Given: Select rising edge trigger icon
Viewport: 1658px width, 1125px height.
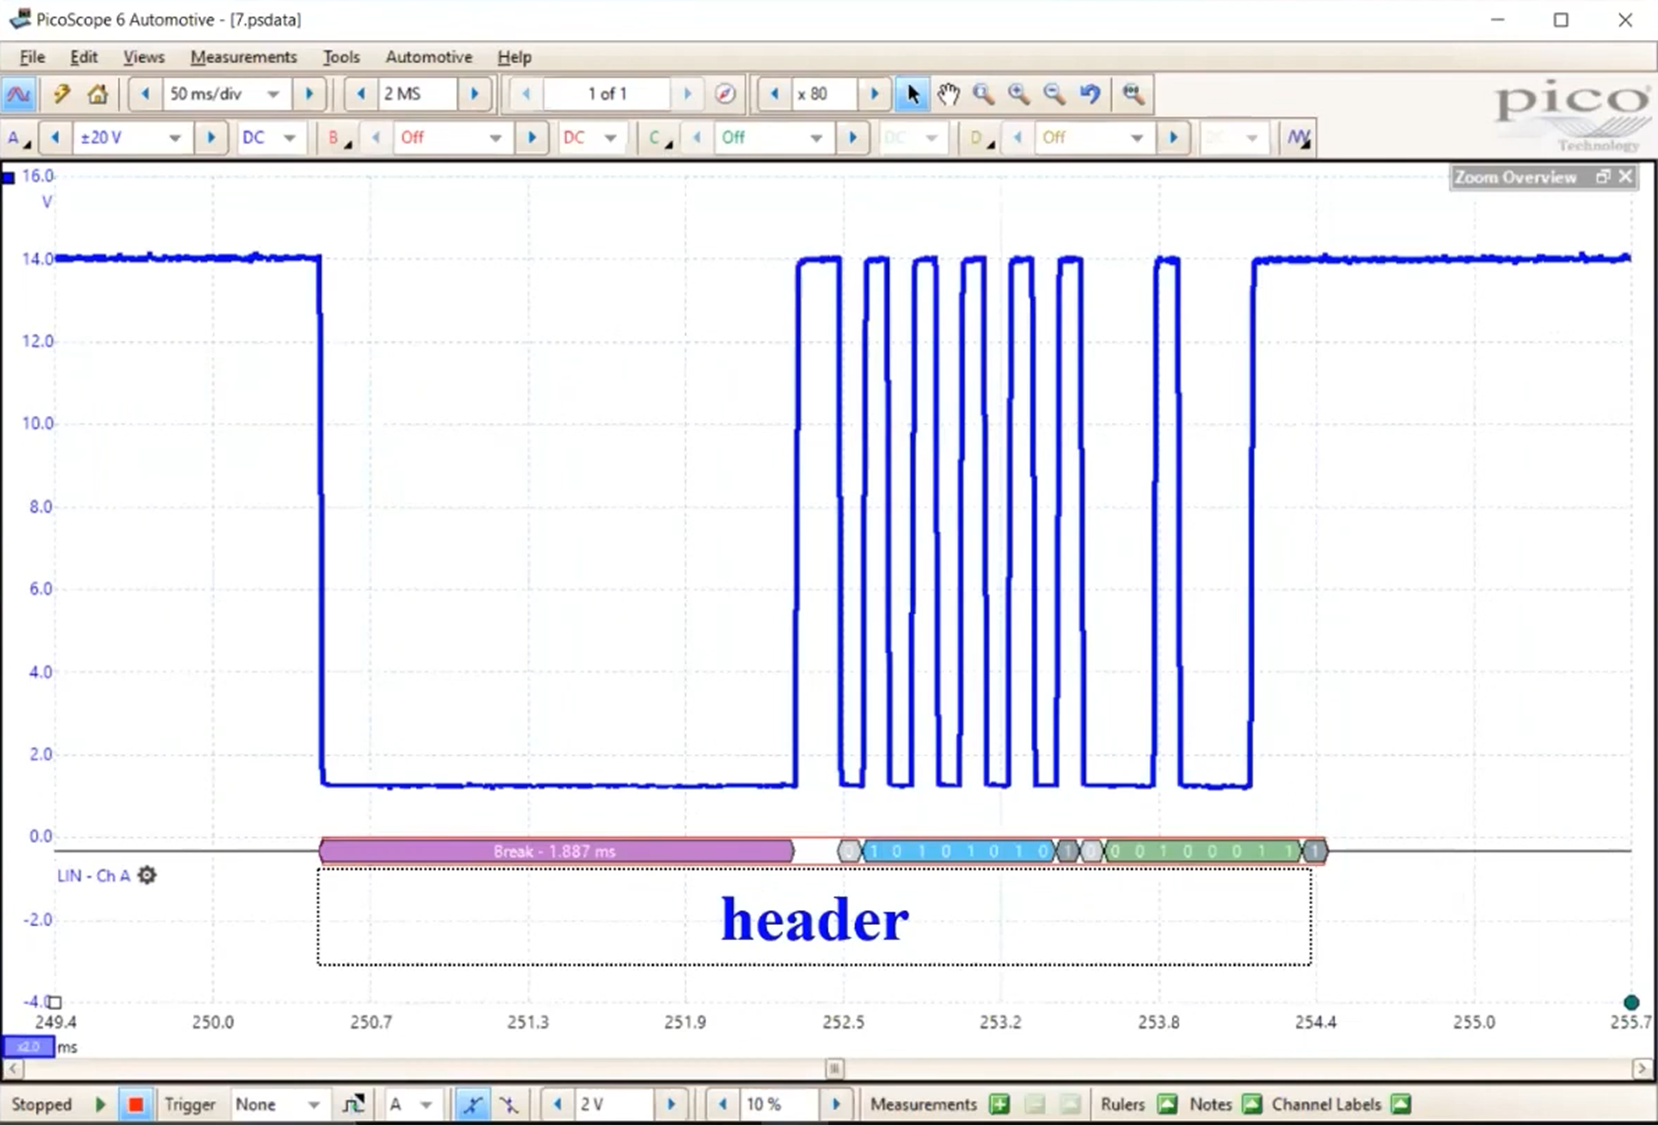Looking at the screenshot, I should pos(471,1104).
